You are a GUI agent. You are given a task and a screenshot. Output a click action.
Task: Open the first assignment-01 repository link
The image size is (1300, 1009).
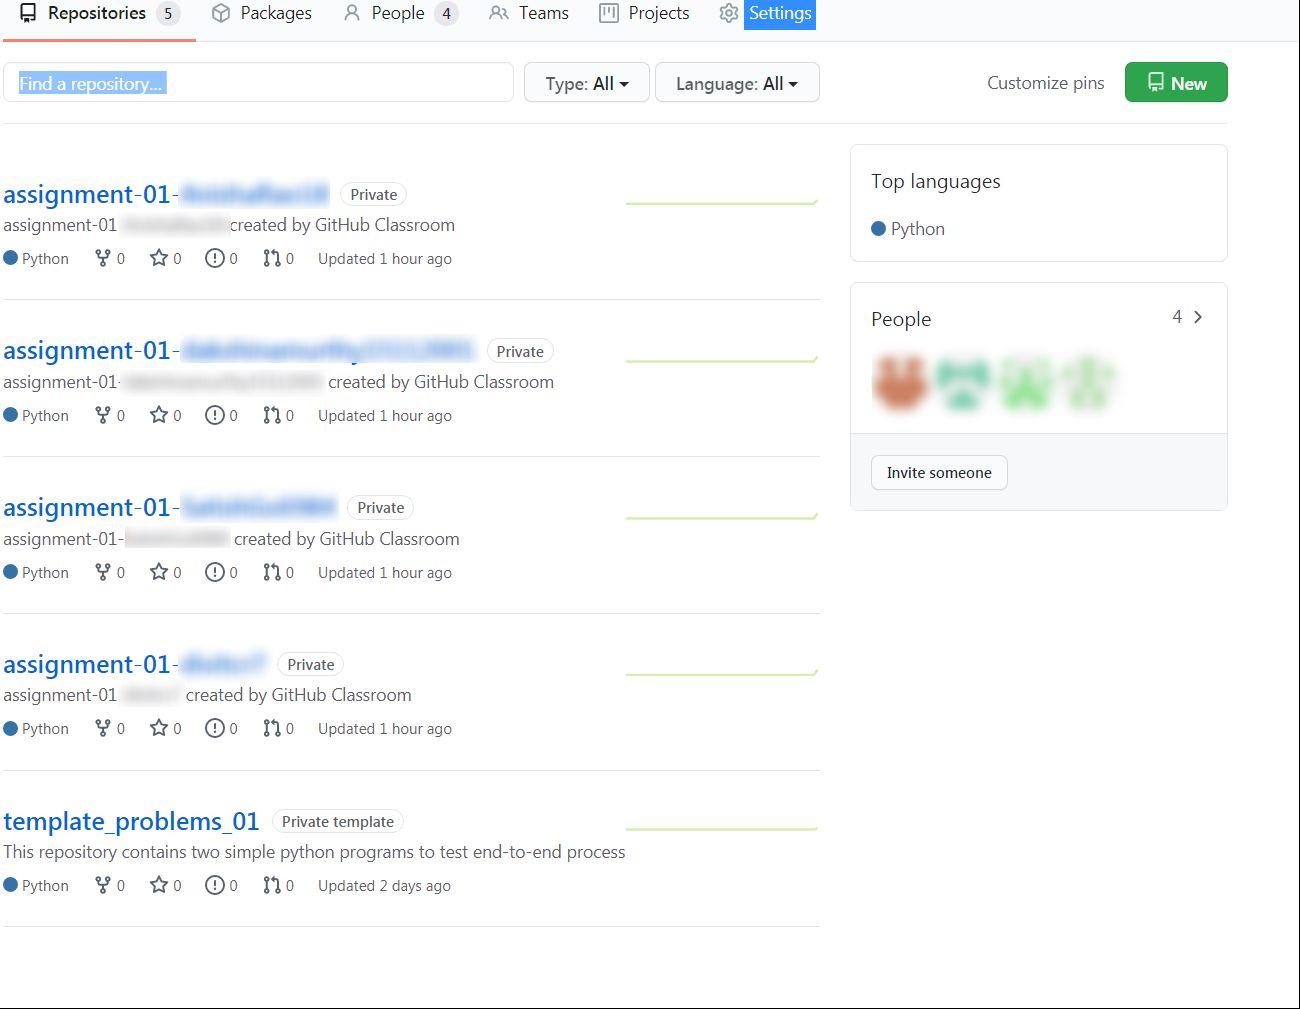(166, 194)
